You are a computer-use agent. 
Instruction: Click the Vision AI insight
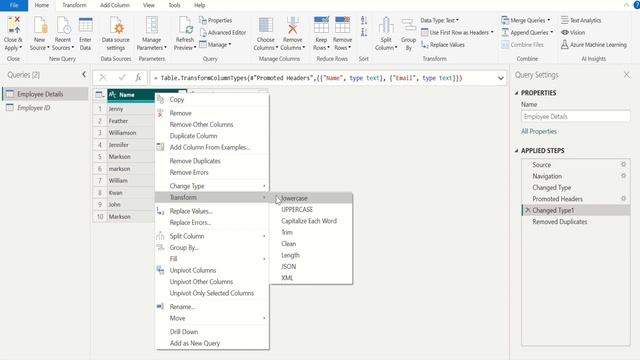coord(573,32)
